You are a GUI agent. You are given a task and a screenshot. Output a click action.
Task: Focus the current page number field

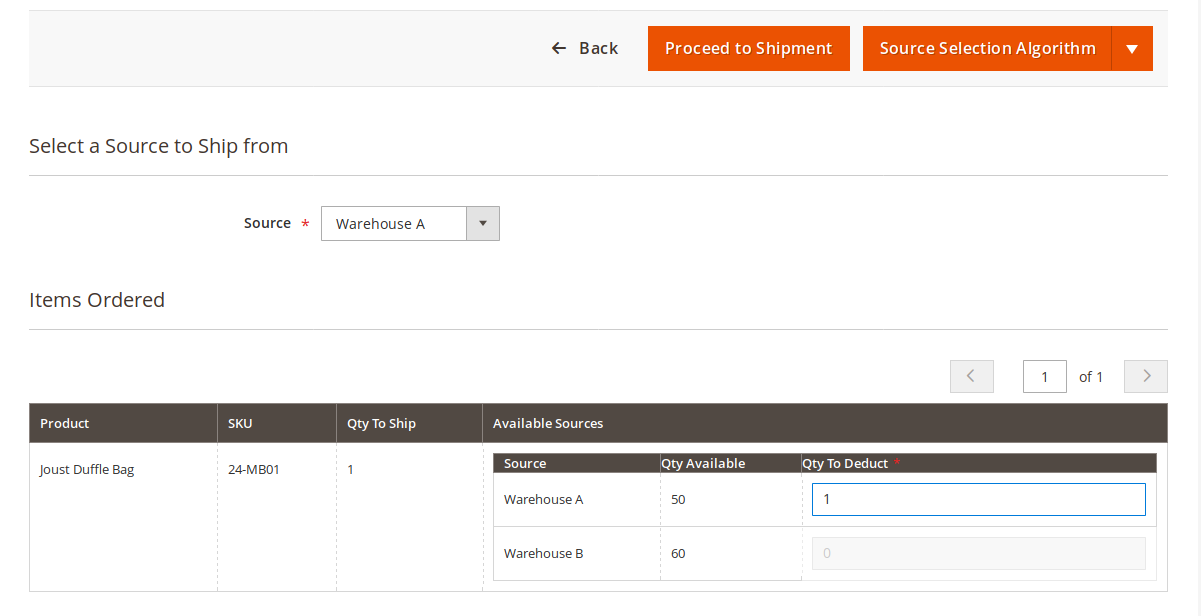(x=1045, y=376)
